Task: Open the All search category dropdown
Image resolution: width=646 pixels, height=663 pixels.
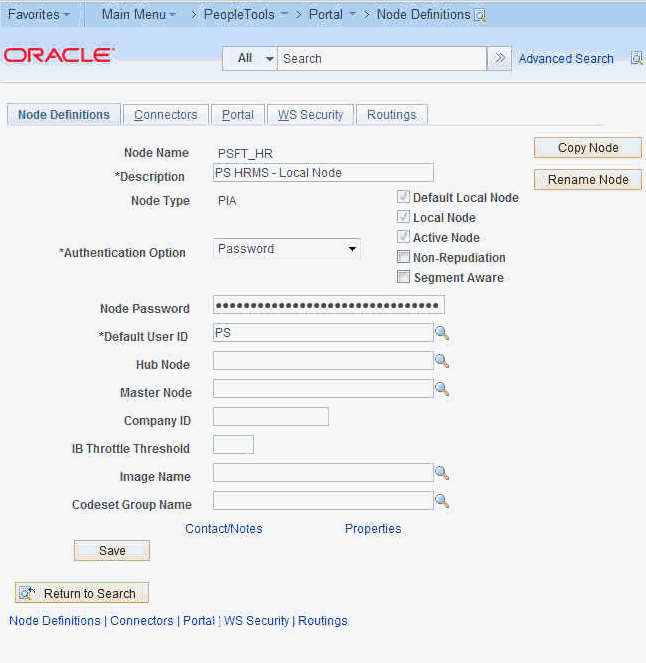Action: (x=250, y=58)
